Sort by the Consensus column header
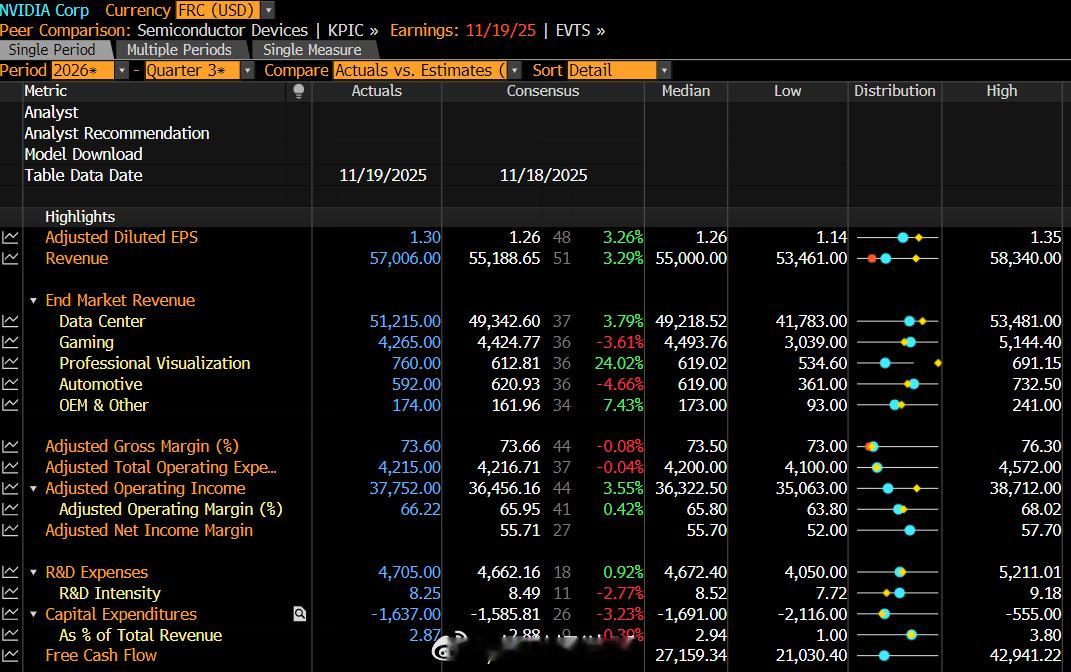This screenshot has width=1071, height=672. click(x=543, y=92)
